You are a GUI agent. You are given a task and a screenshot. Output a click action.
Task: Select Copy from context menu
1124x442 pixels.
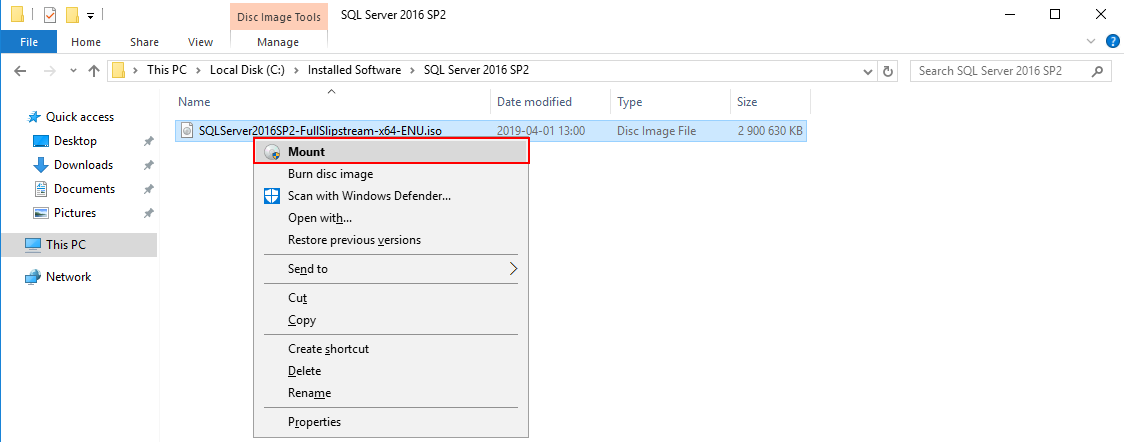pyautogui.click(x=391, y=320)
